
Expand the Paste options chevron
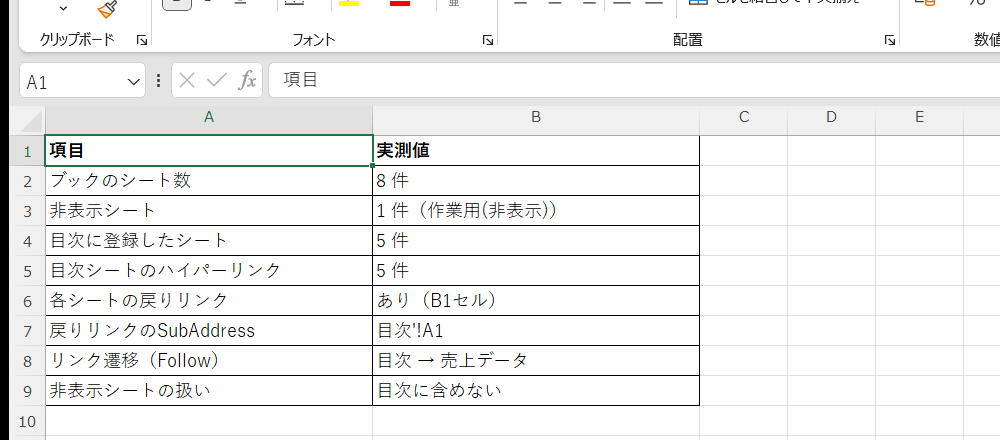[62, 8]
